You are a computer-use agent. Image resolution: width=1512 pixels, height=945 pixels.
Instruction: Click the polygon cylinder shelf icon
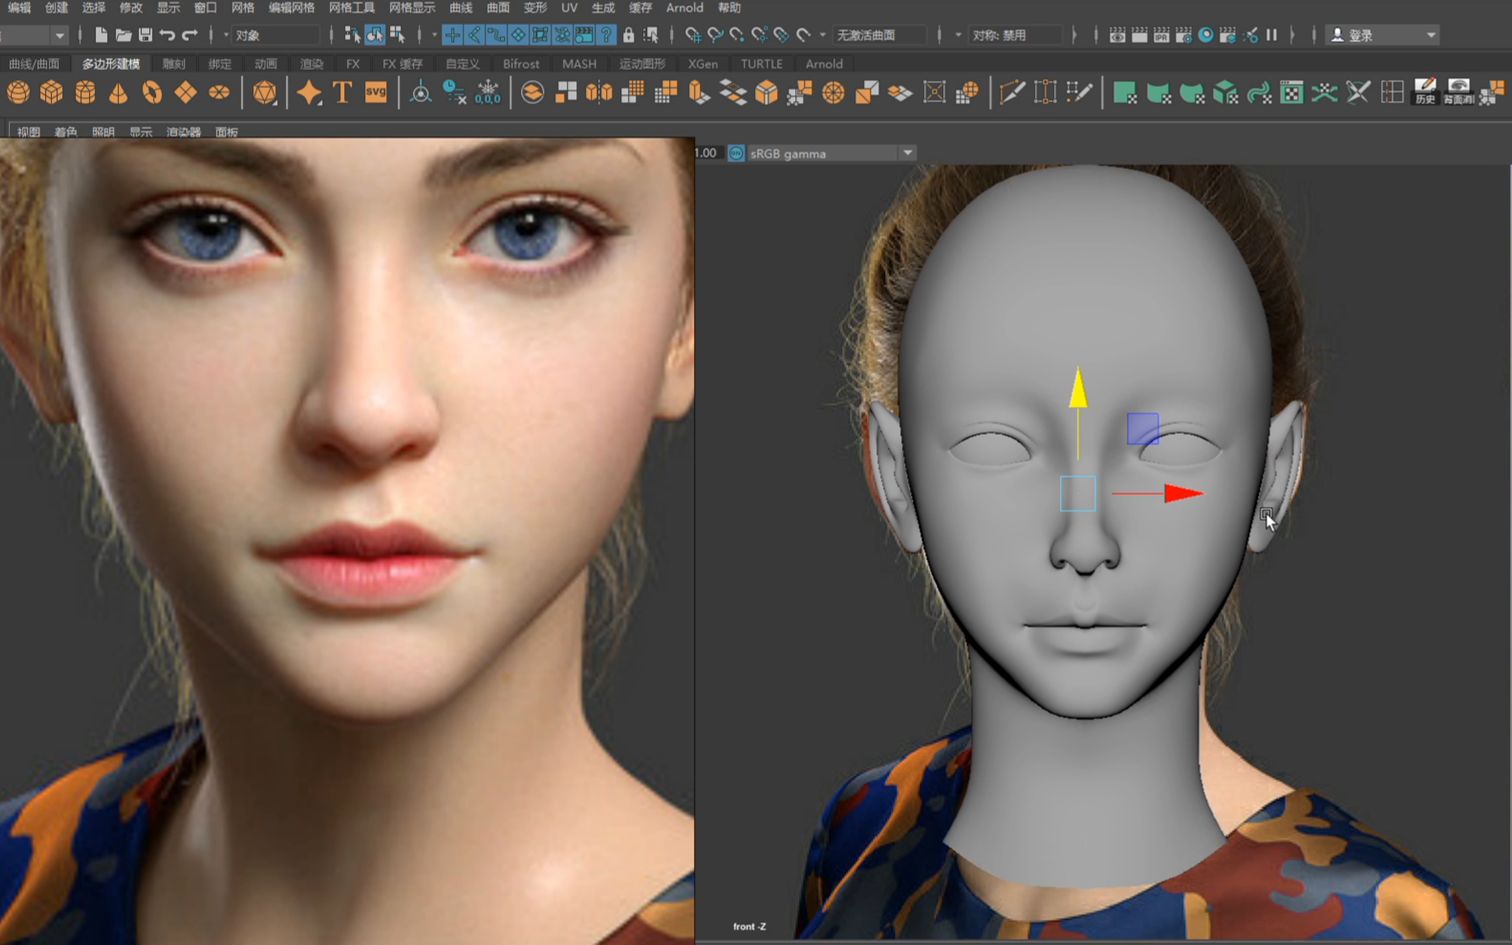pos(85,93)
